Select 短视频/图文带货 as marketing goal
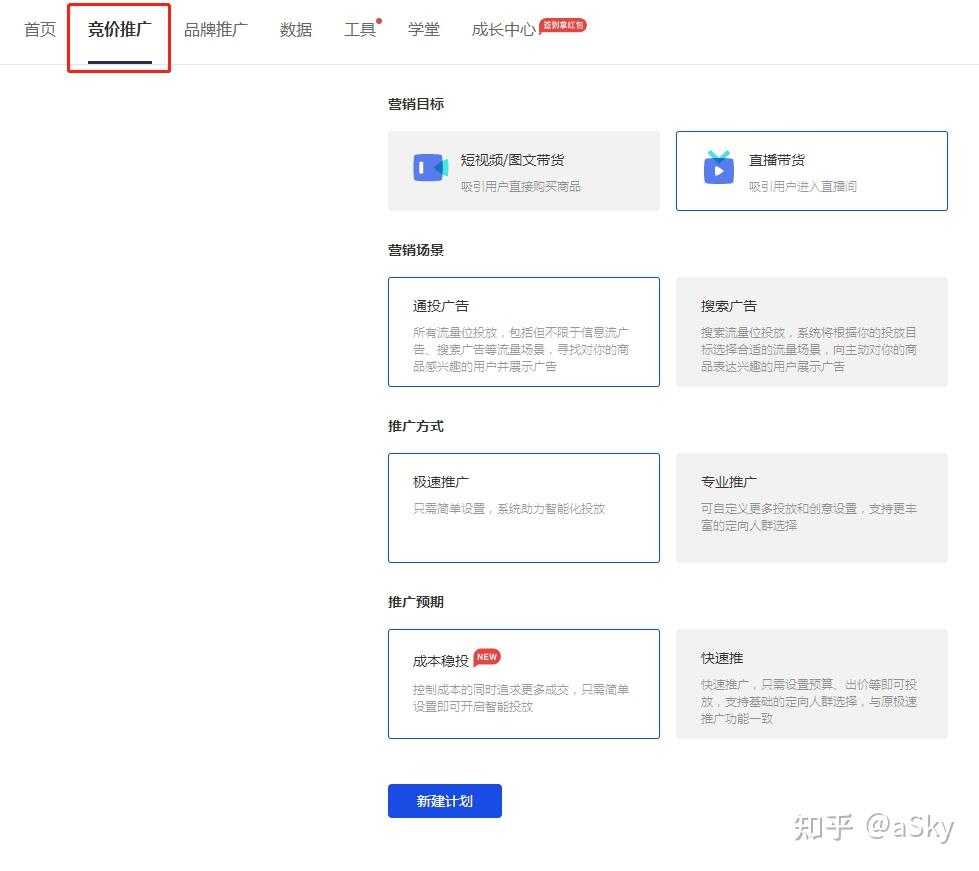Image resolution: width=979 pixels, height=871 pixels. [x=523, y=170]
